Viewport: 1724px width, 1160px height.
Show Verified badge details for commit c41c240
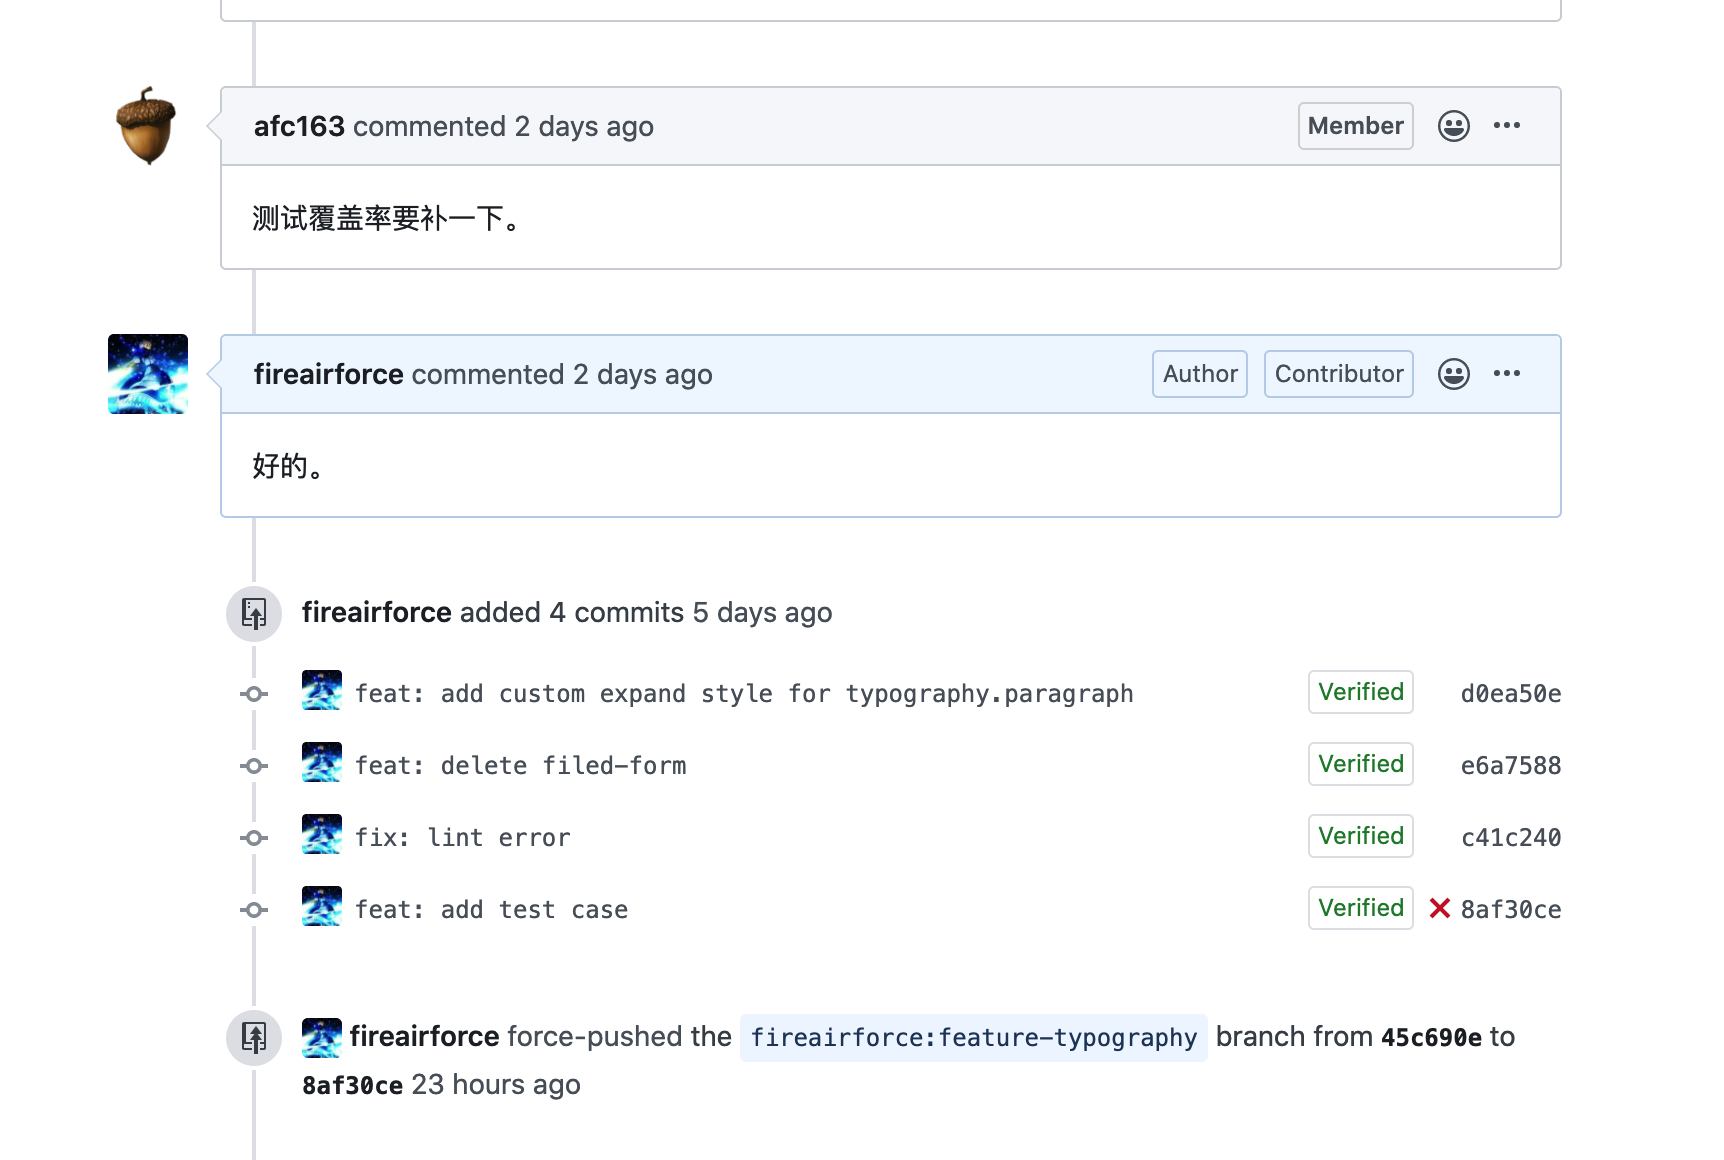click(x=1360, y=836)
